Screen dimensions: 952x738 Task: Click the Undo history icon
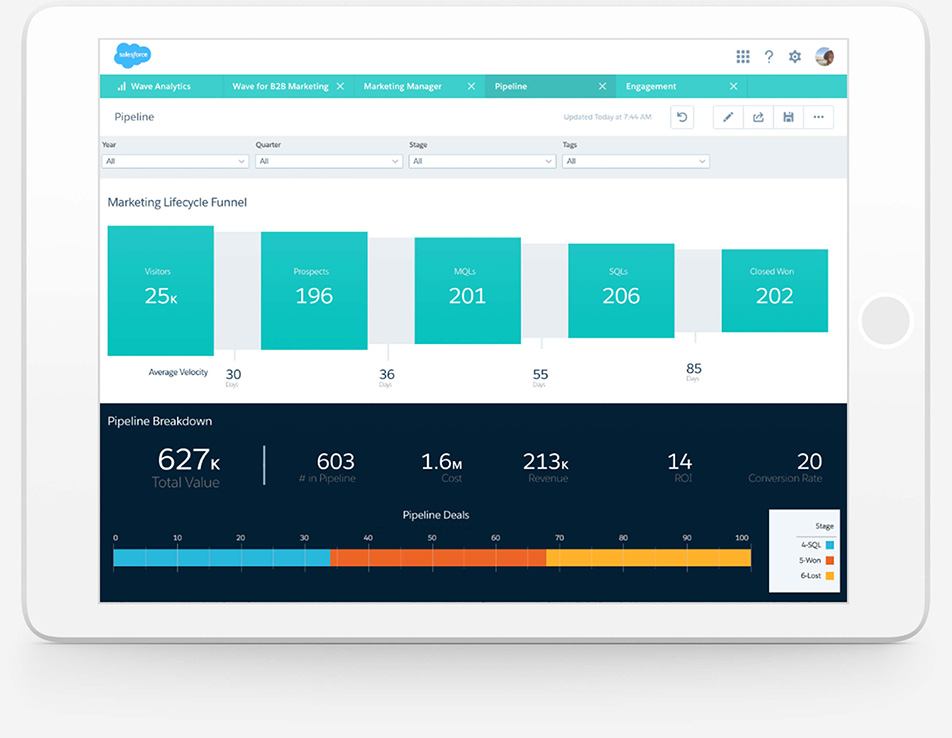click(x=681, y=117)
